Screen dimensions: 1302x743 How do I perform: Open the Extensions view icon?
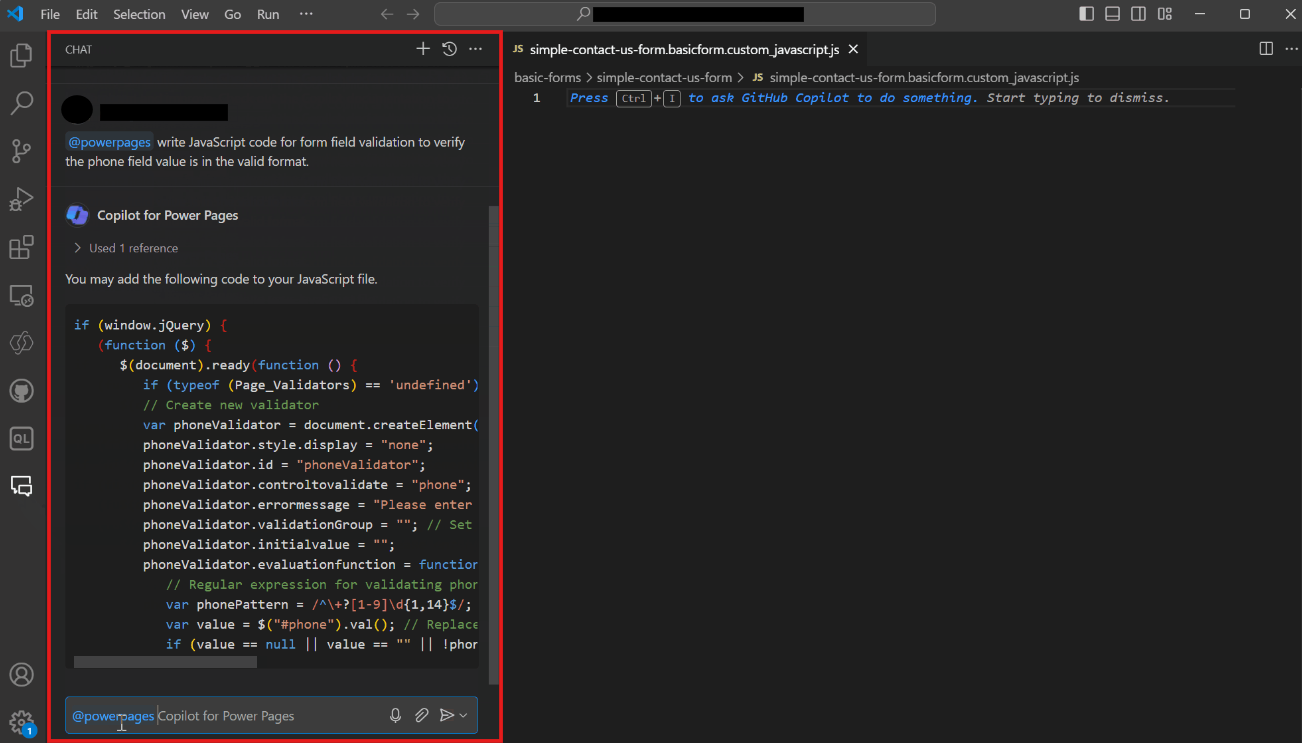point(21,247)
